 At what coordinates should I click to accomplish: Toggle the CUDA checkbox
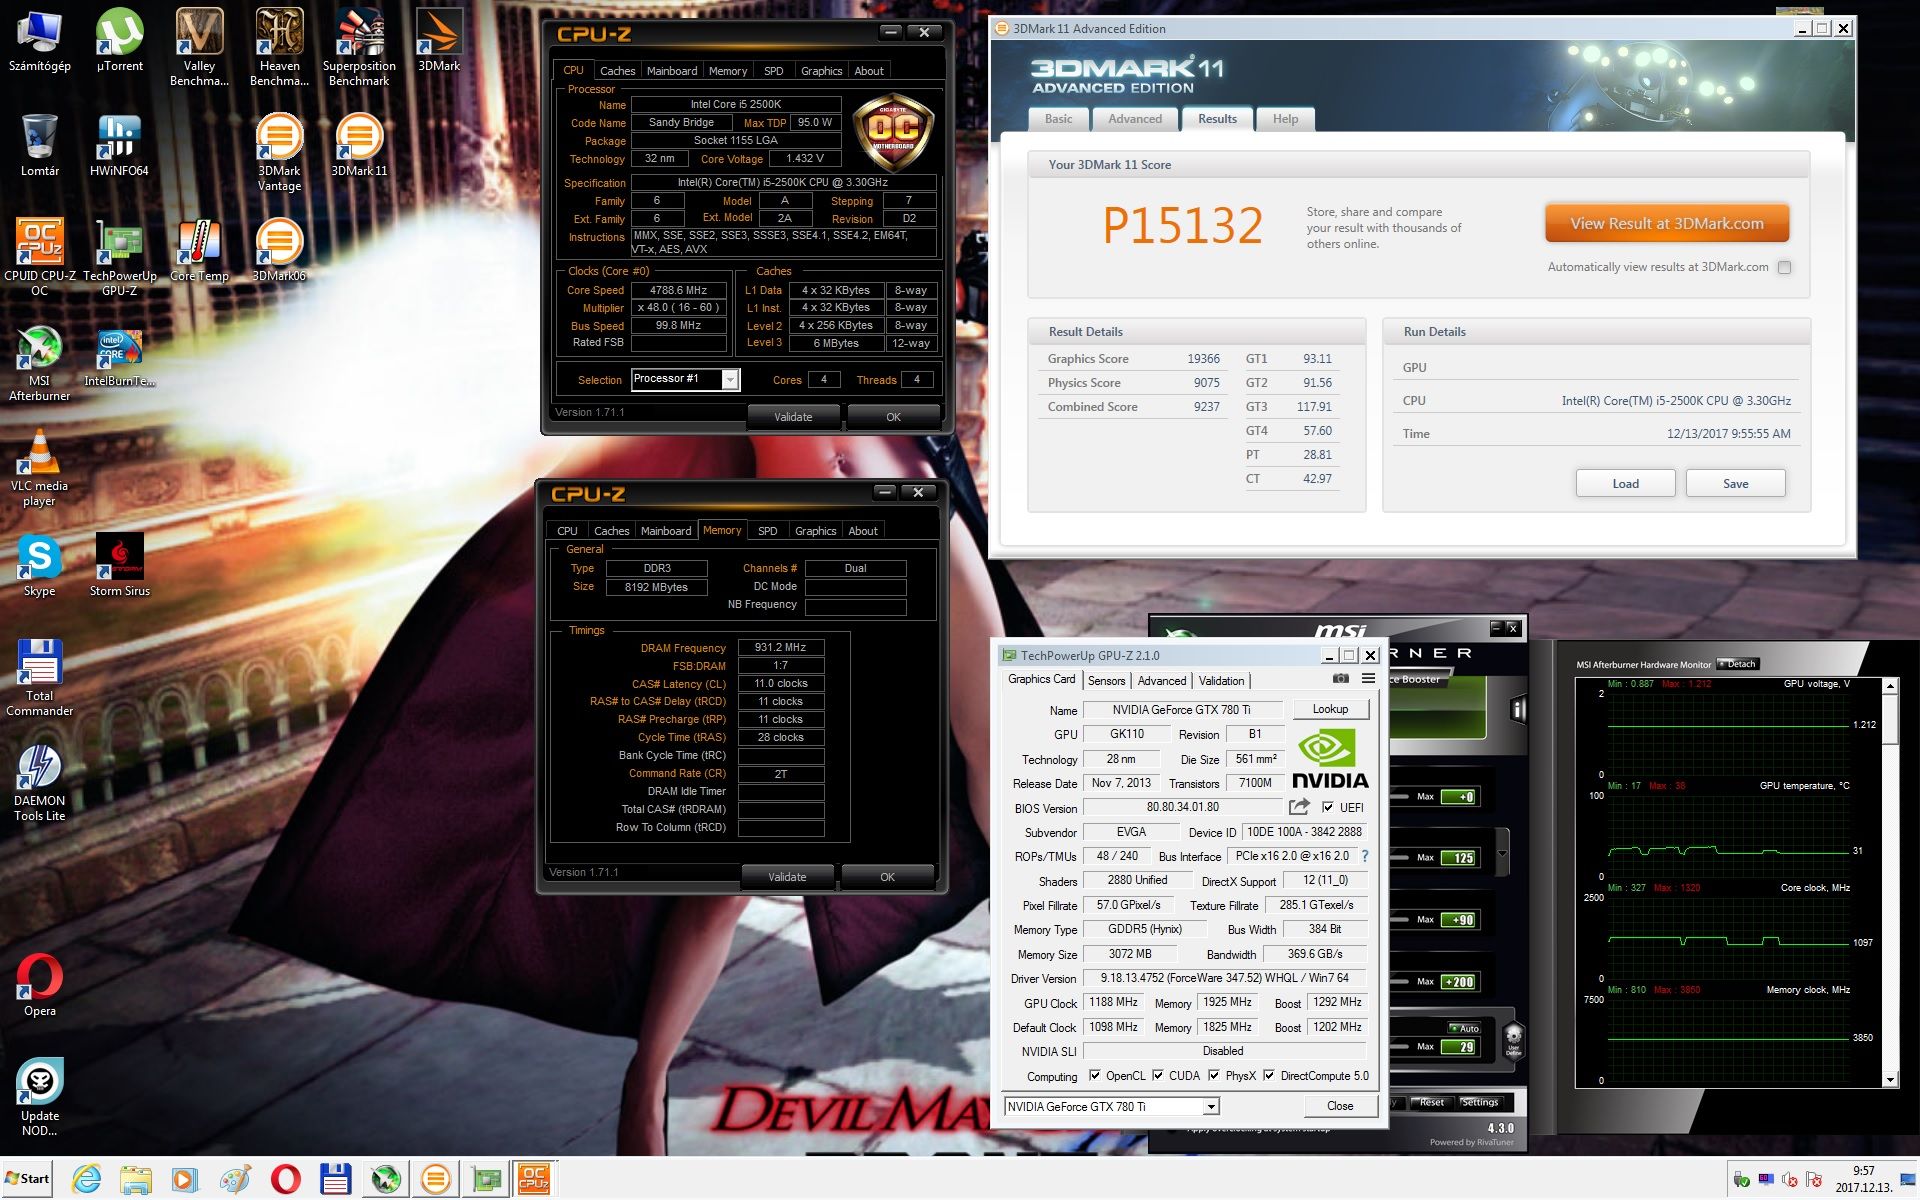[x=1158, y=1076]
